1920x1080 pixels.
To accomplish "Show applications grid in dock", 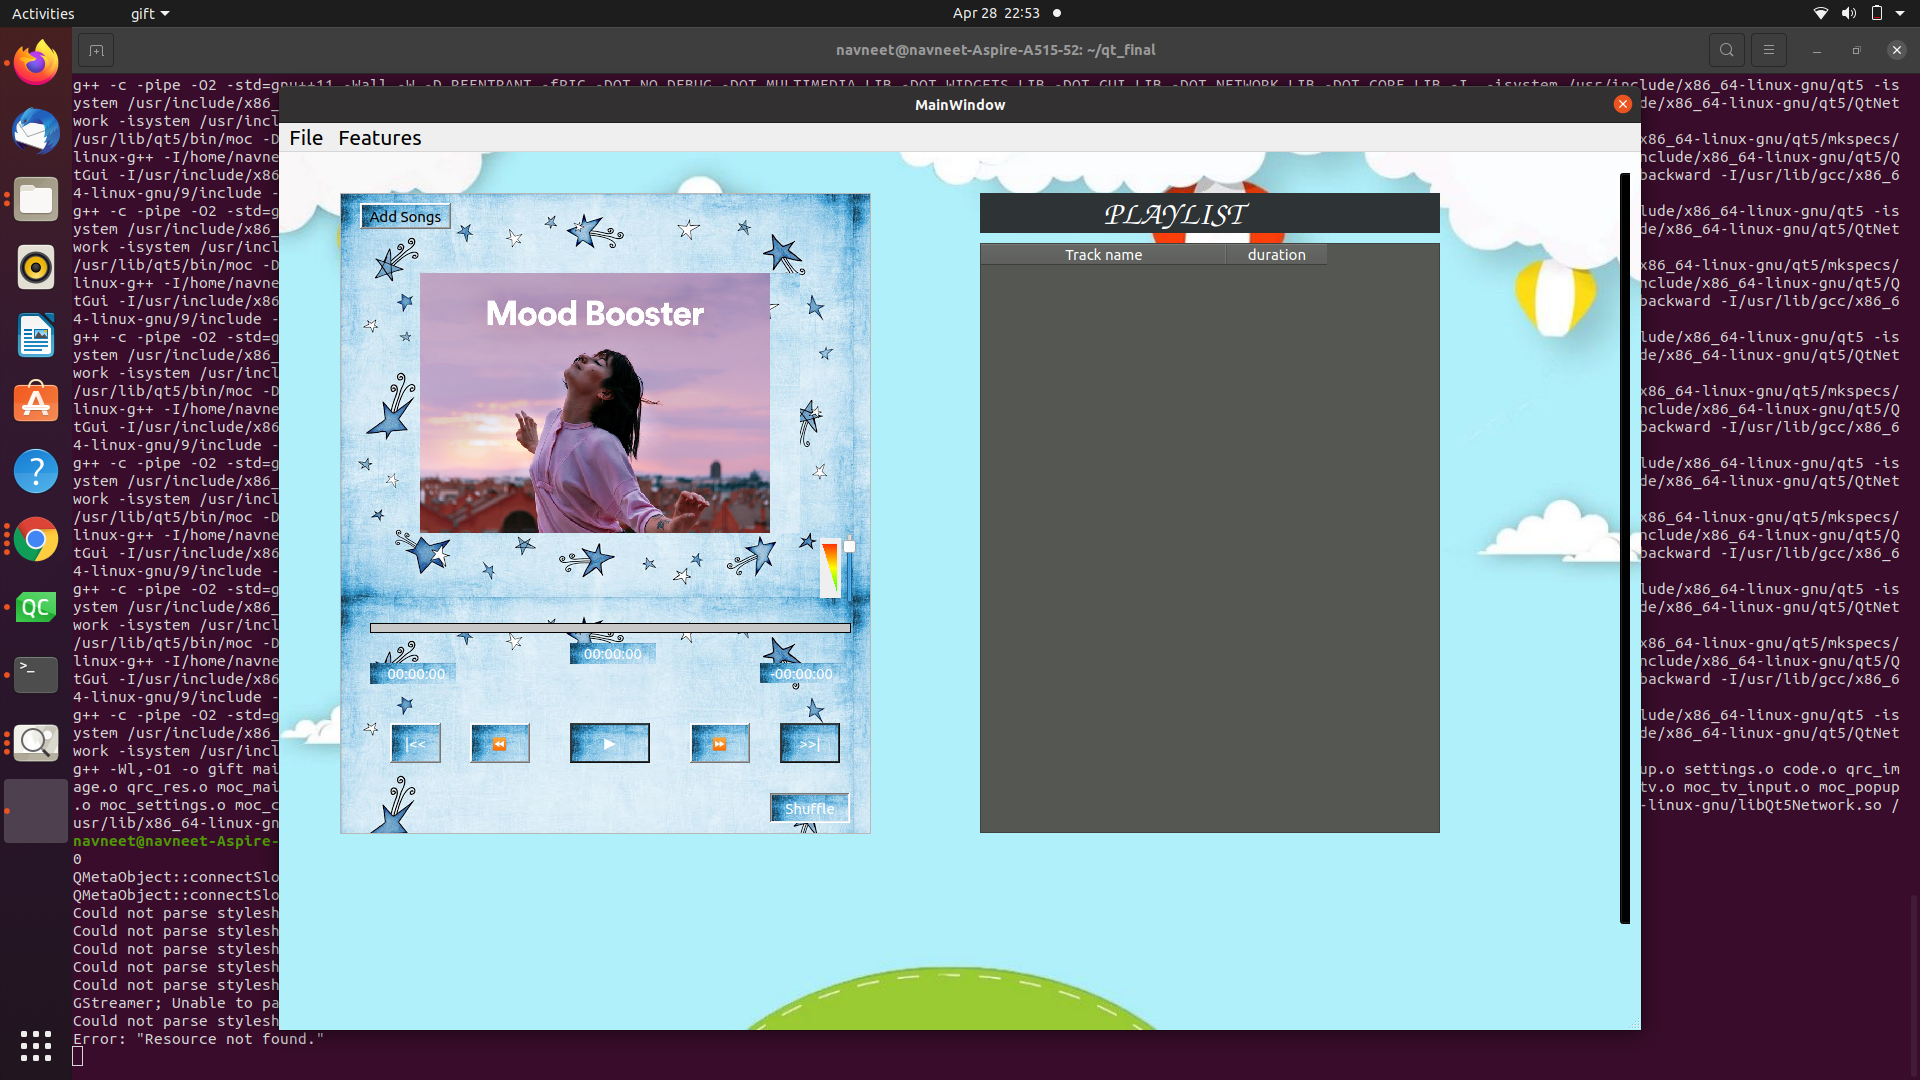I will [36, 1046].
